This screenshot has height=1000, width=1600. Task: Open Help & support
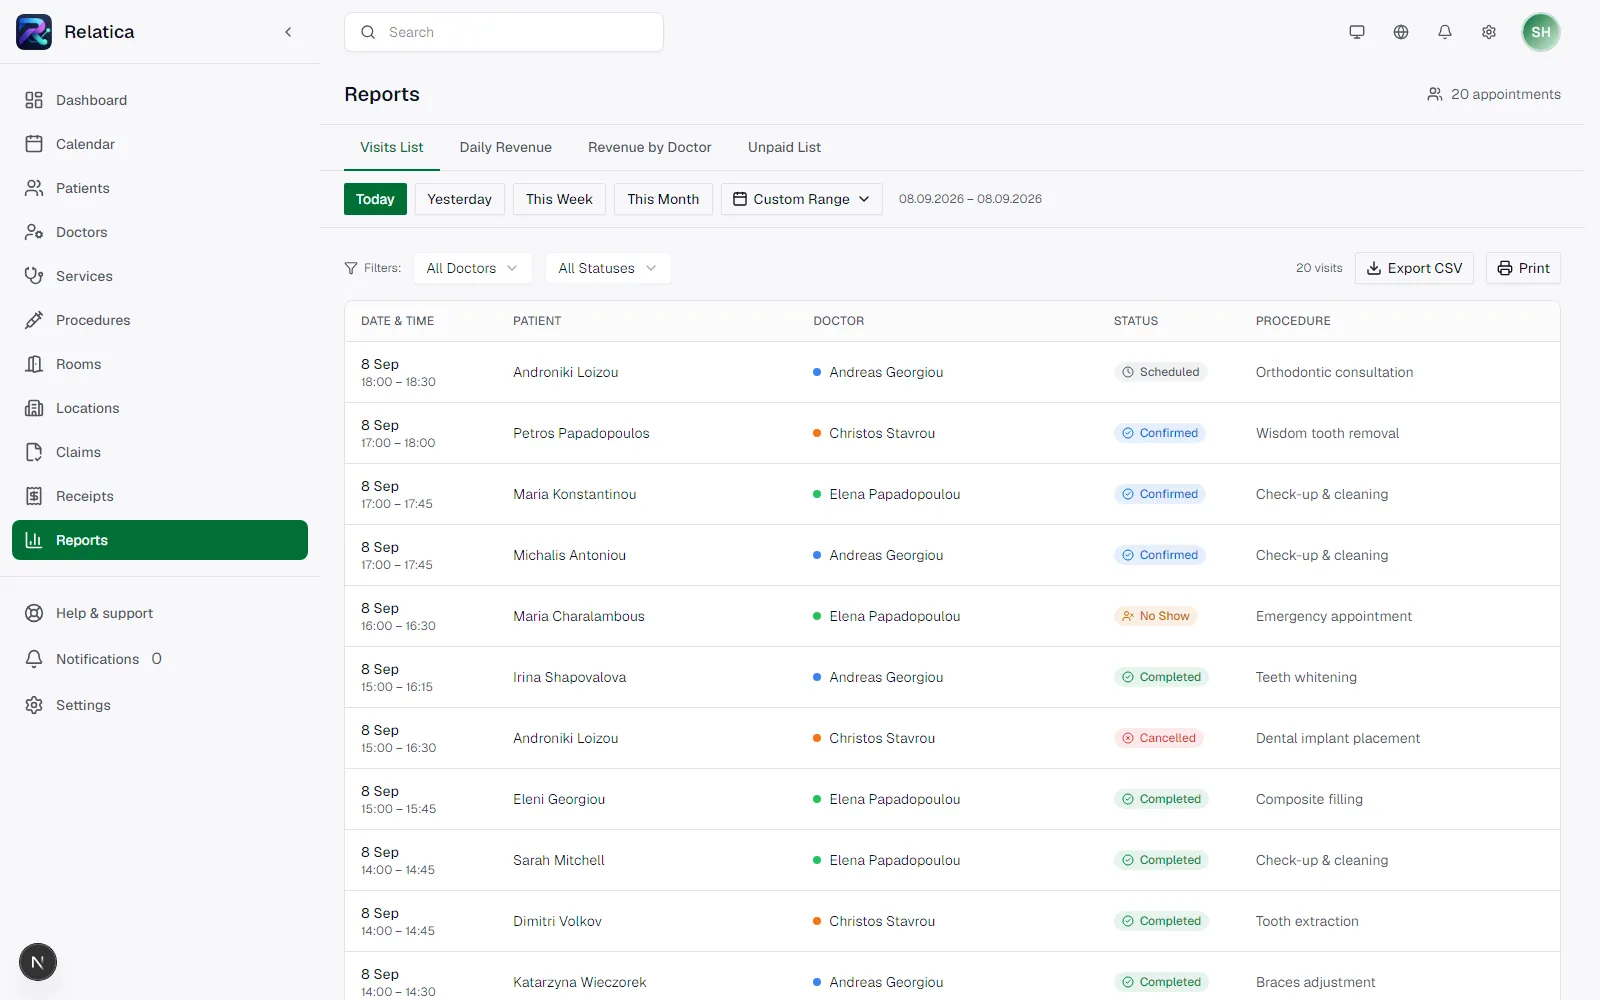pyautogui.click(x=160, y=613)
